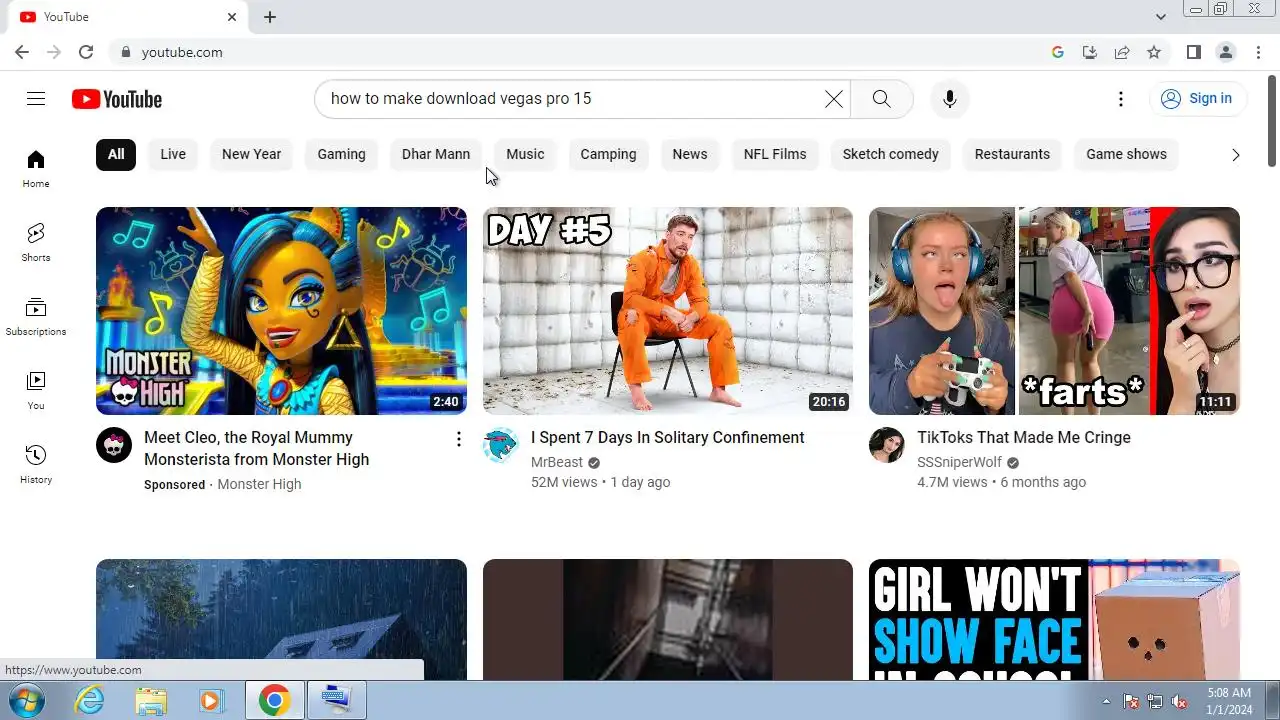Viewport: 1280px width, 720px height.
Task: Select the Dhar Mann filter chip
Action: pyautogui.click(x=436, y=154)
